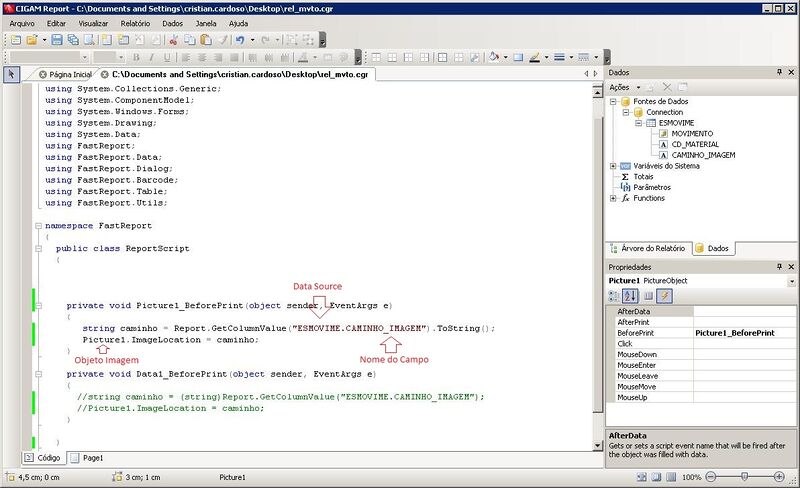Select the pointer arrow tool

(x=11, y=75)
